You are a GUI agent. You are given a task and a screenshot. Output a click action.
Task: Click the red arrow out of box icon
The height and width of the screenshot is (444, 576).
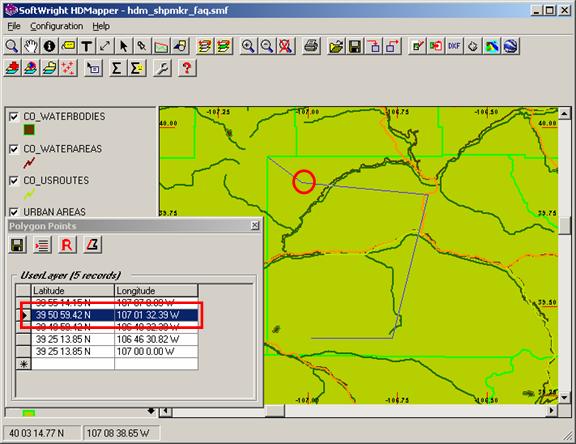(392, 46)
